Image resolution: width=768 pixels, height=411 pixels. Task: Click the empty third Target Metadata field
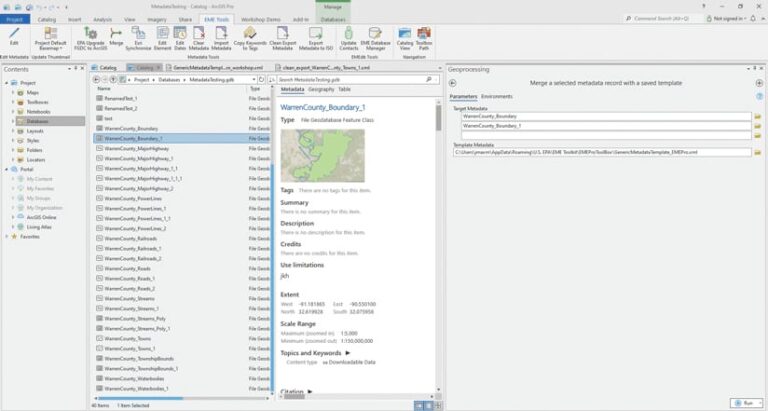coord(606,135)
